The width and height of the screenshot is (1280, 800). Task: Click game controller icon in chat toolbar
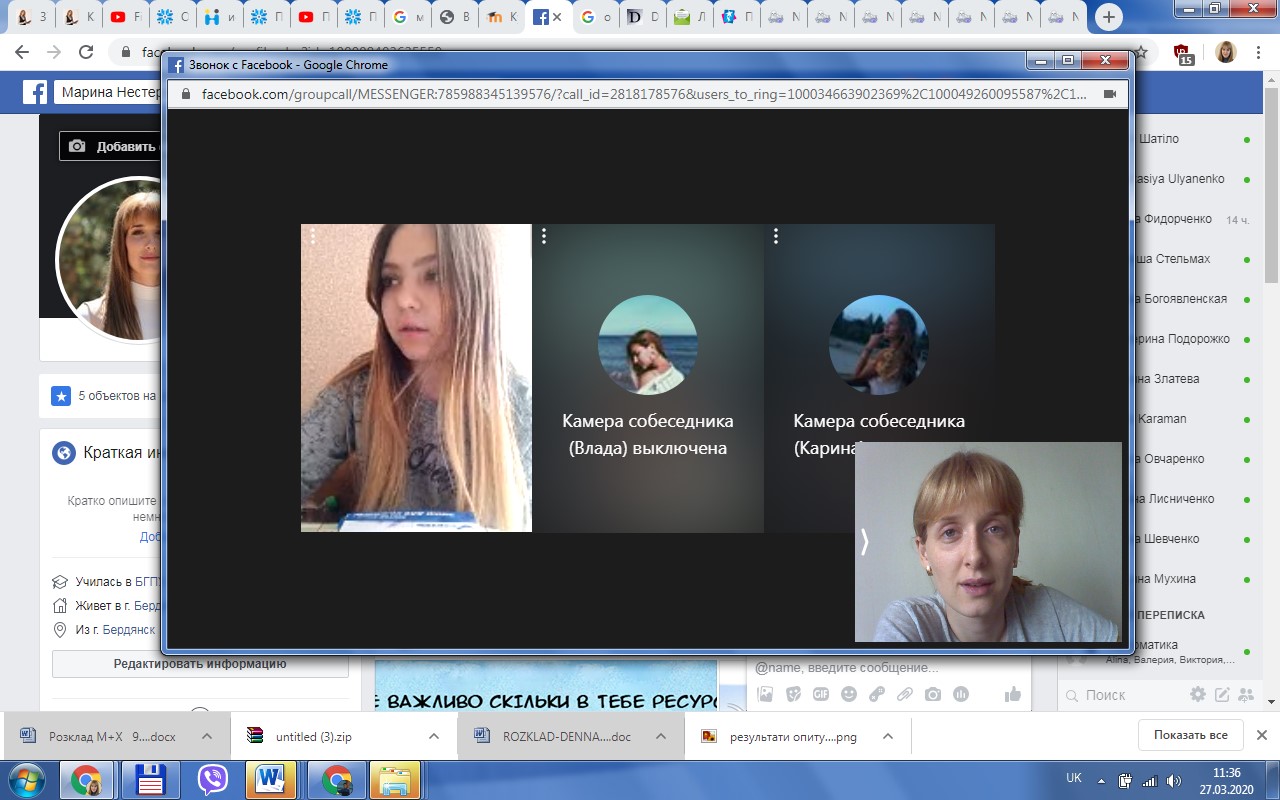(x=877, y=694)
